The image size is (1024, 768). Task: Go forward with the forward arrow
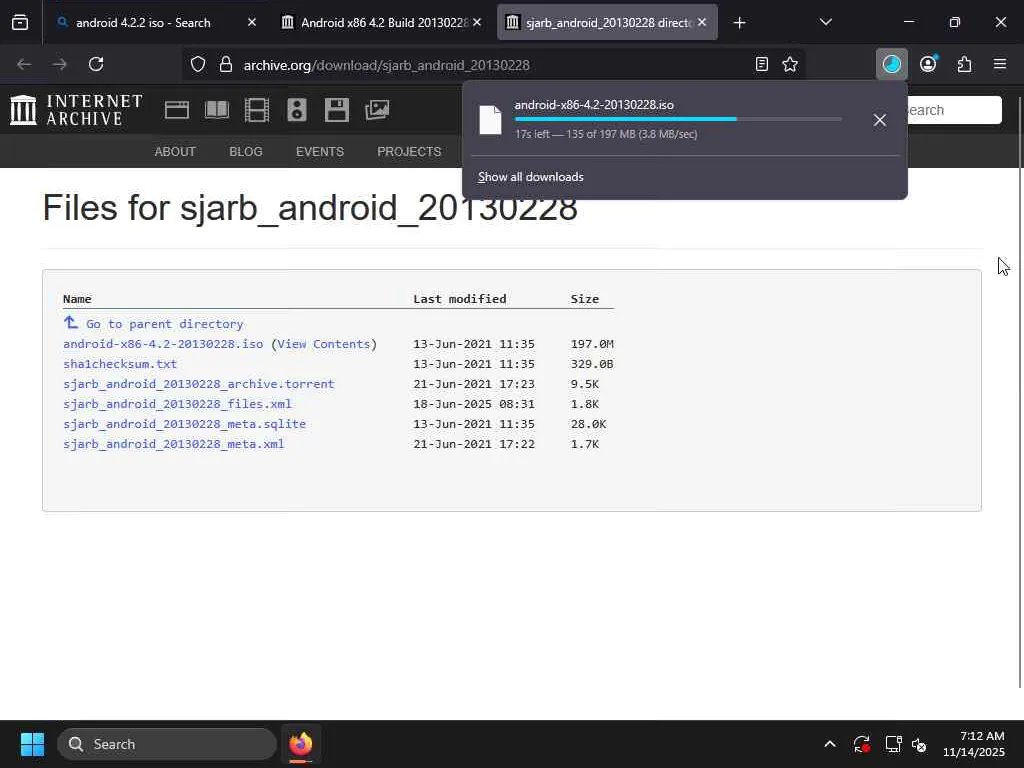click(x=60, y=64)
